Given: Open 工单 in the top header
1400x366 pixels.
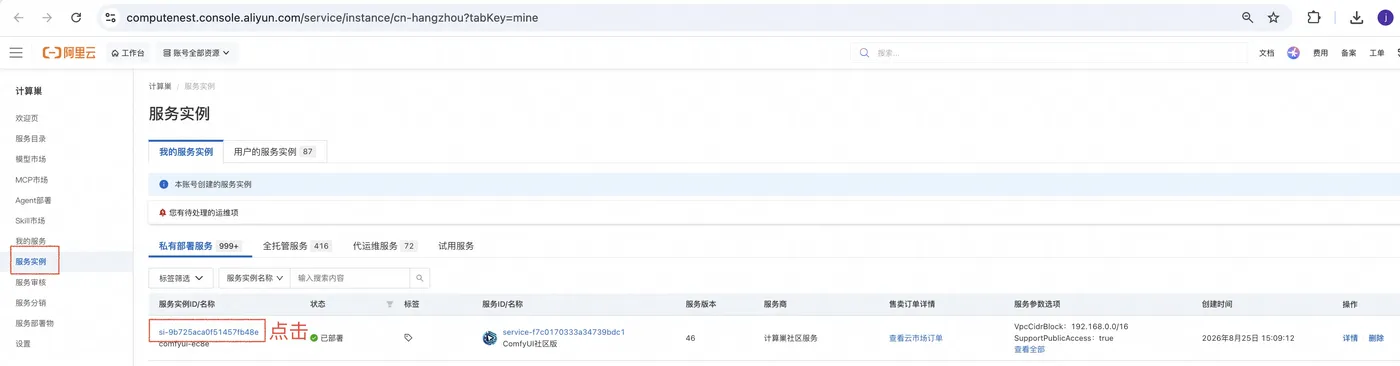Looking at the screenshot, I should point(1377,53).
